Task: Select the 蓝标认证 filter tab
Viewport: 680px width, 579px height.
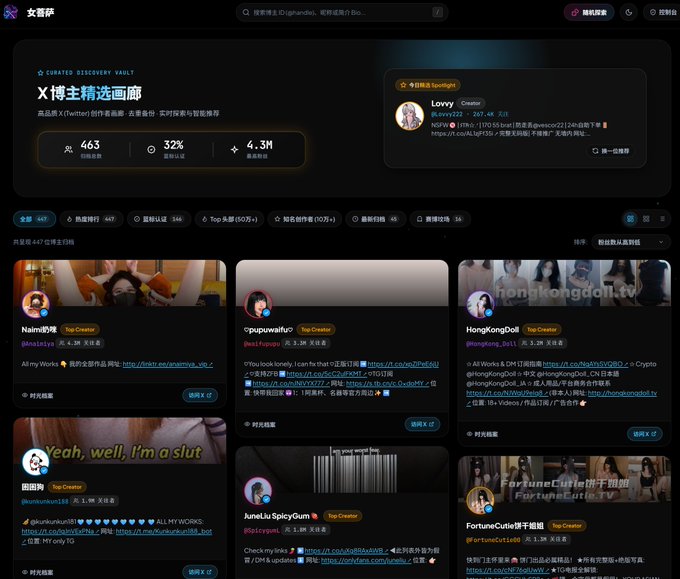Action: (159, 219)
